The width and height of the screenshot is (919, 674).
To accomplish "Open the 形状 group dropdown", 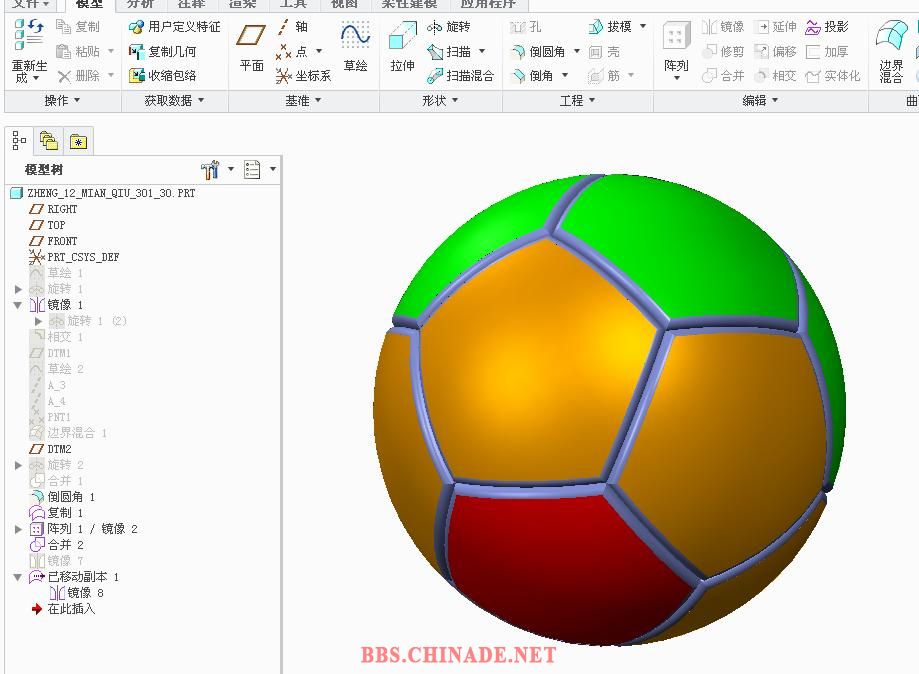I will click(440, 101).
